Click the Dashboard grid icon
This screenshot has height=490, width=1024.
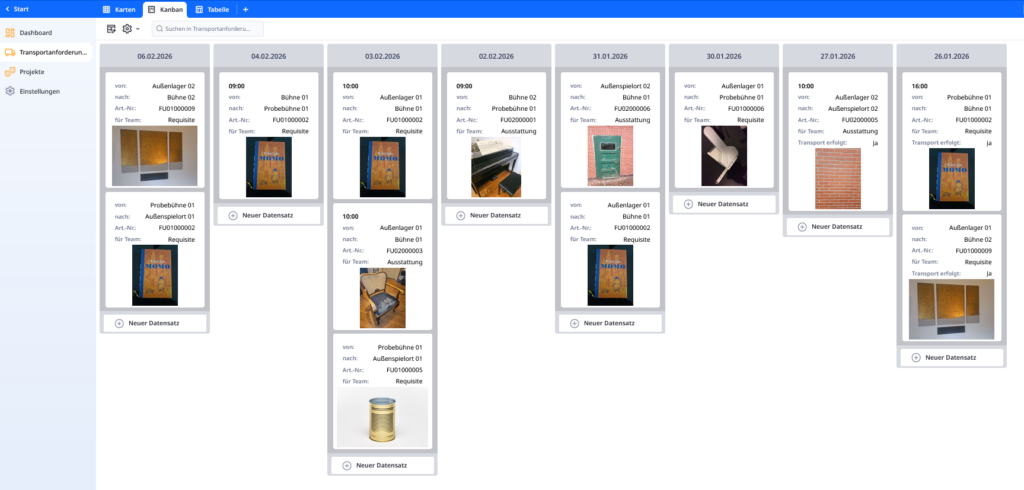10,33
